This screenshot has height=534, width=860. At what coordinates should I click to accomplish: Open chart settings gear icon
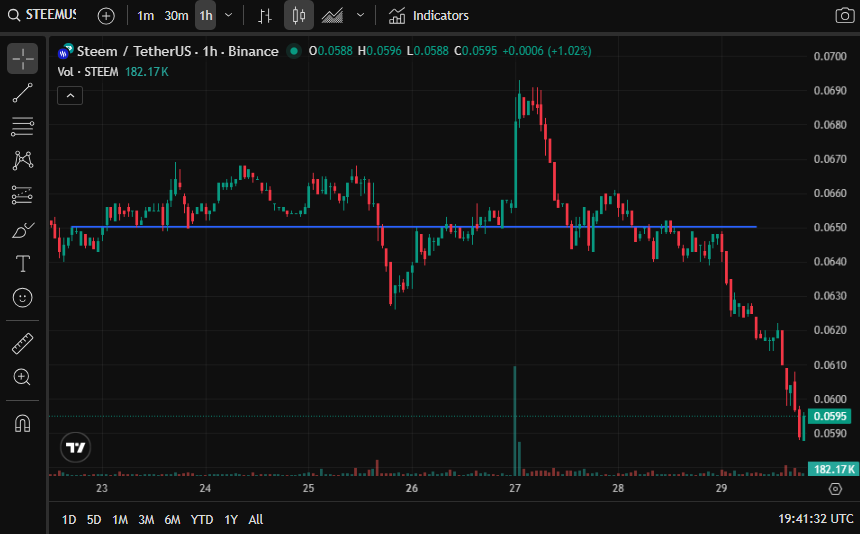tap(835, 488)
